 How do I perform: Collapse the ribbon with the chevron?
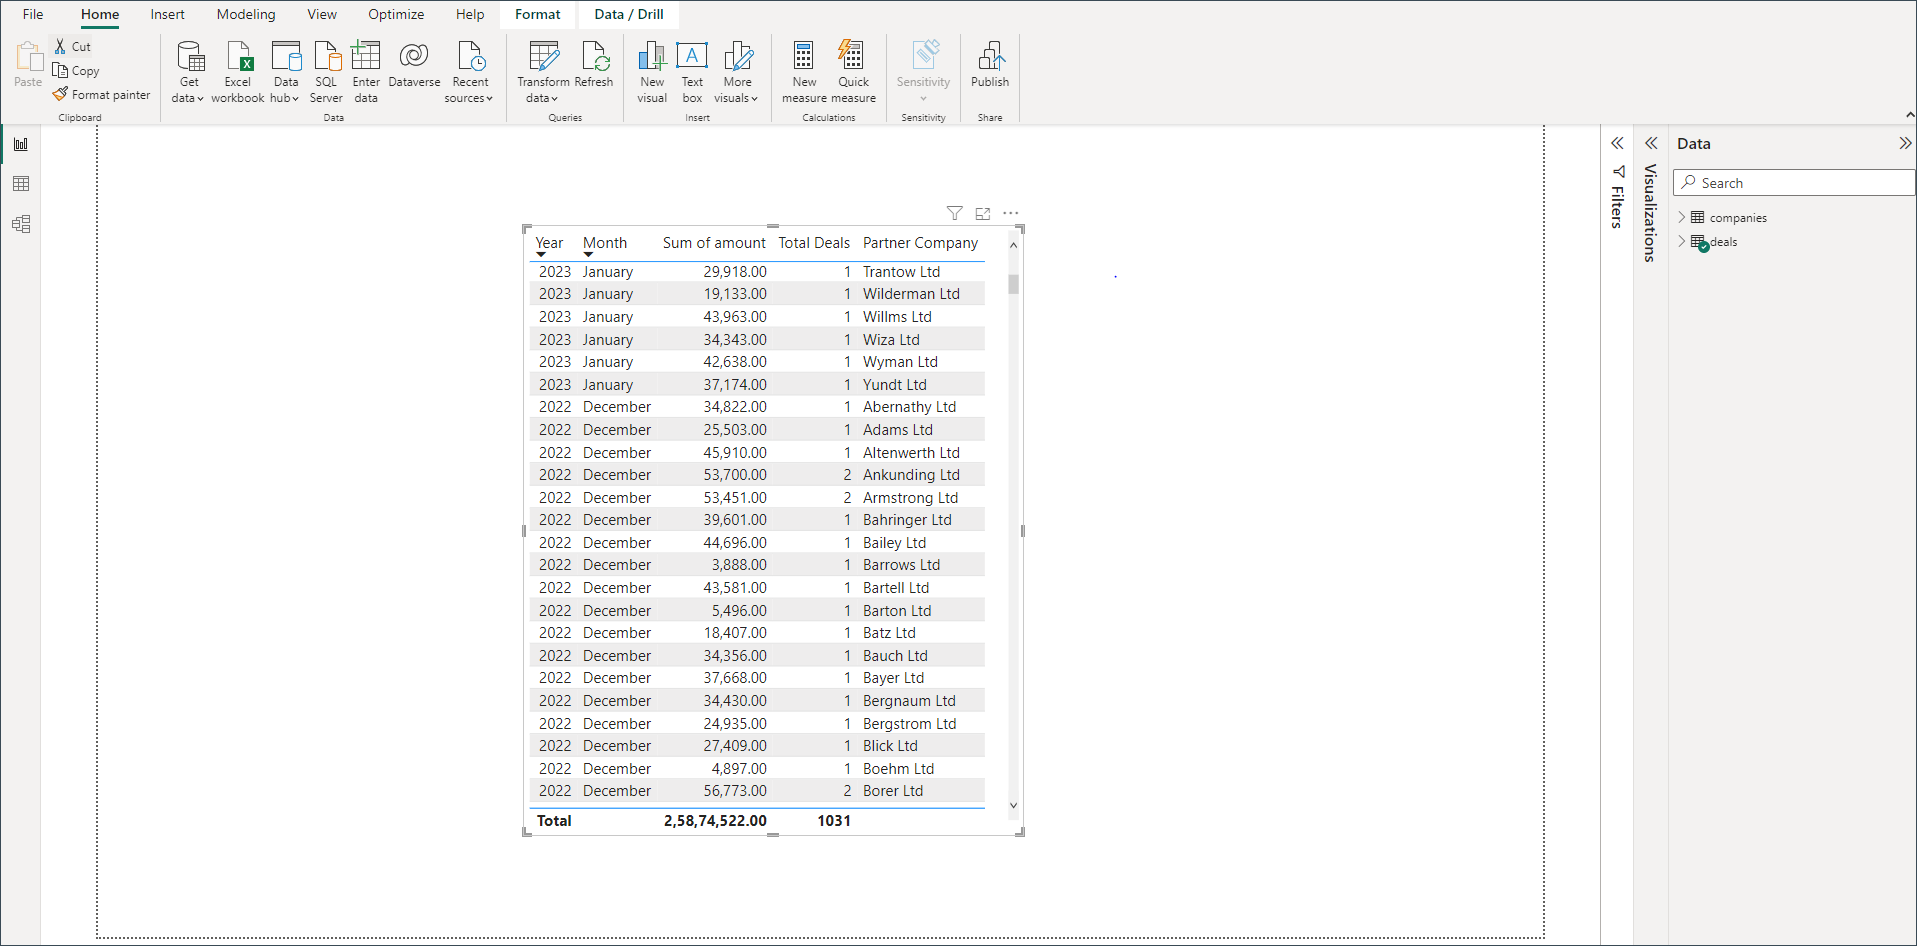pyautogui.click(x=1909, y=115)
